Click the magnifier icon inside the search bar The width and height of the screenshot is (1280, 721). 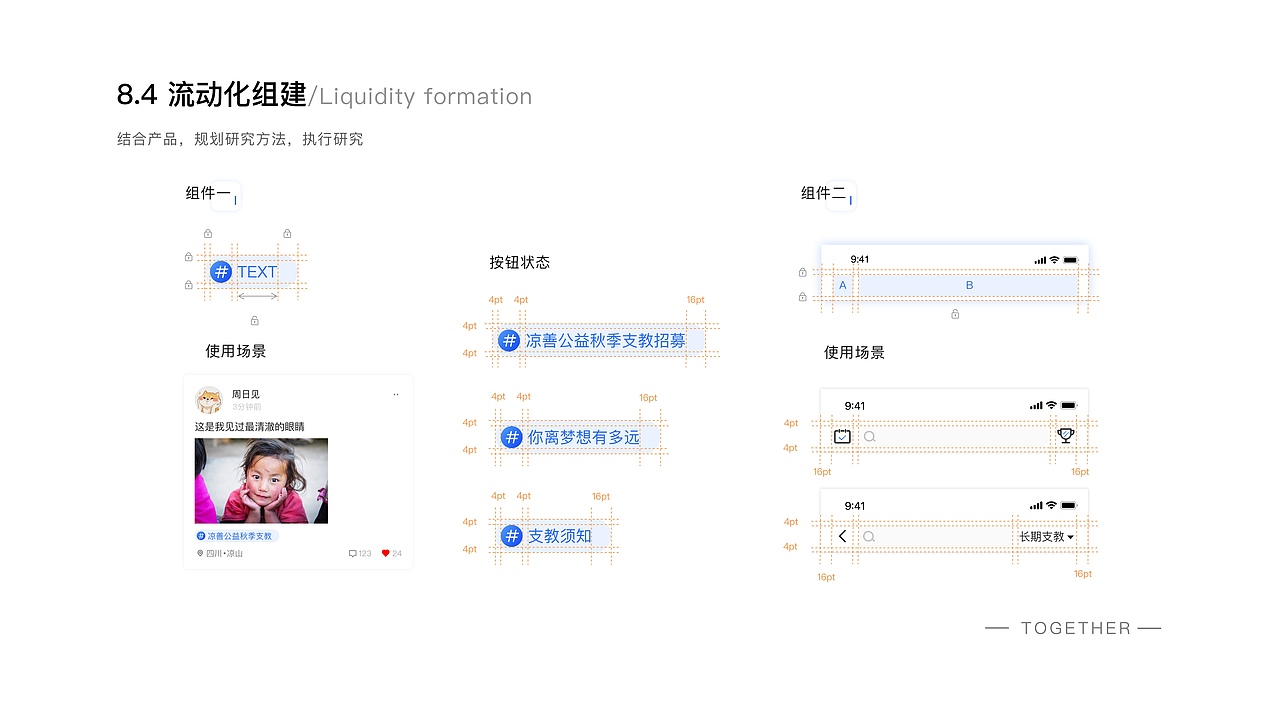(x=869, y=437)
